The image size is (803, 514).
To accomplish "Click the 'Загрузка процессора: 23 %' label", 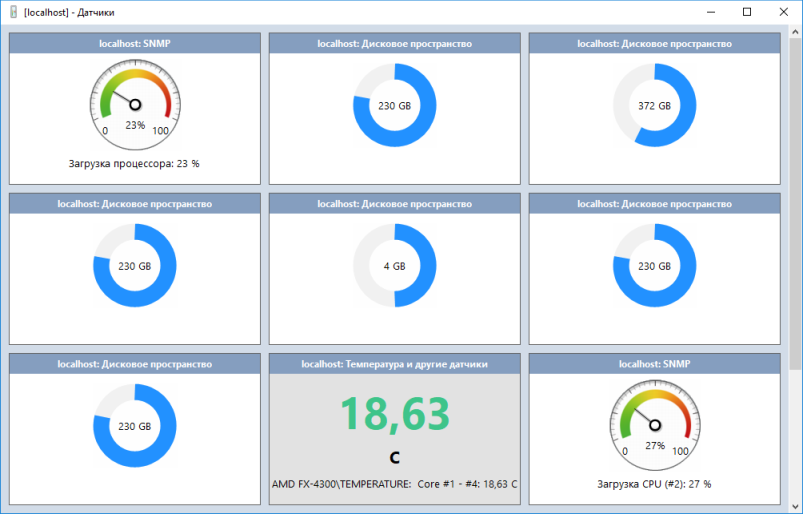I will [134, 164].
